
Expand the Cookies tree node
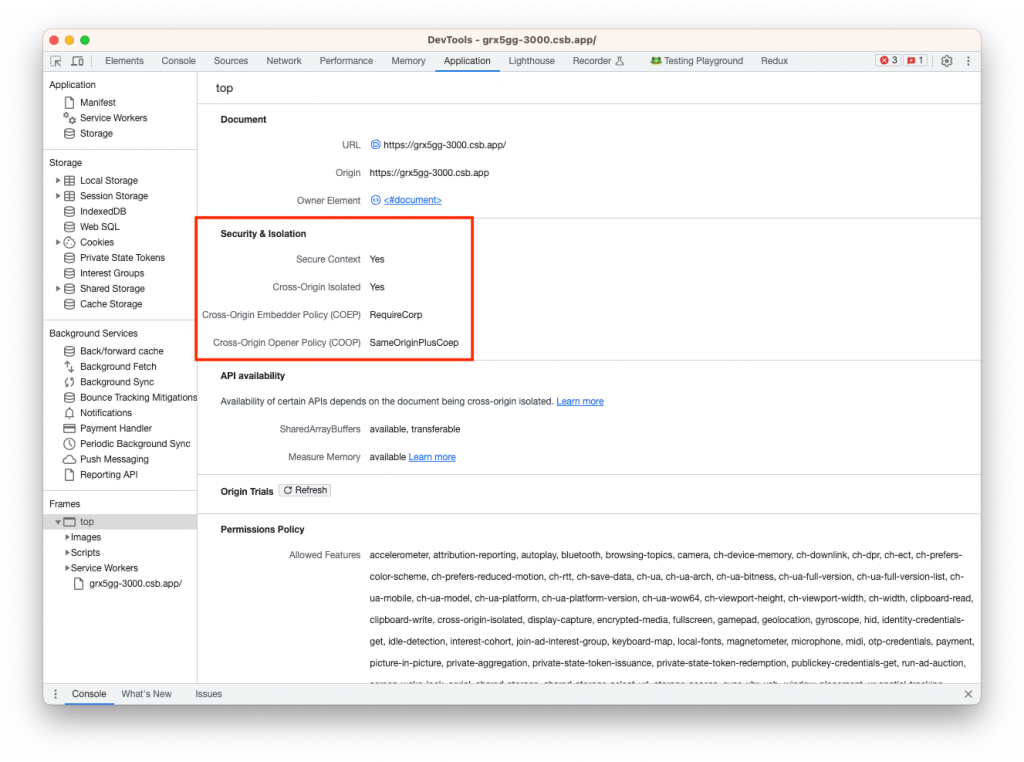point(58,242)
